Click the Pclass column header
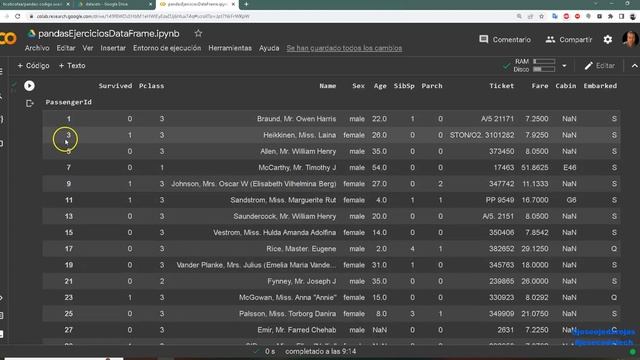 coord(151,86)
